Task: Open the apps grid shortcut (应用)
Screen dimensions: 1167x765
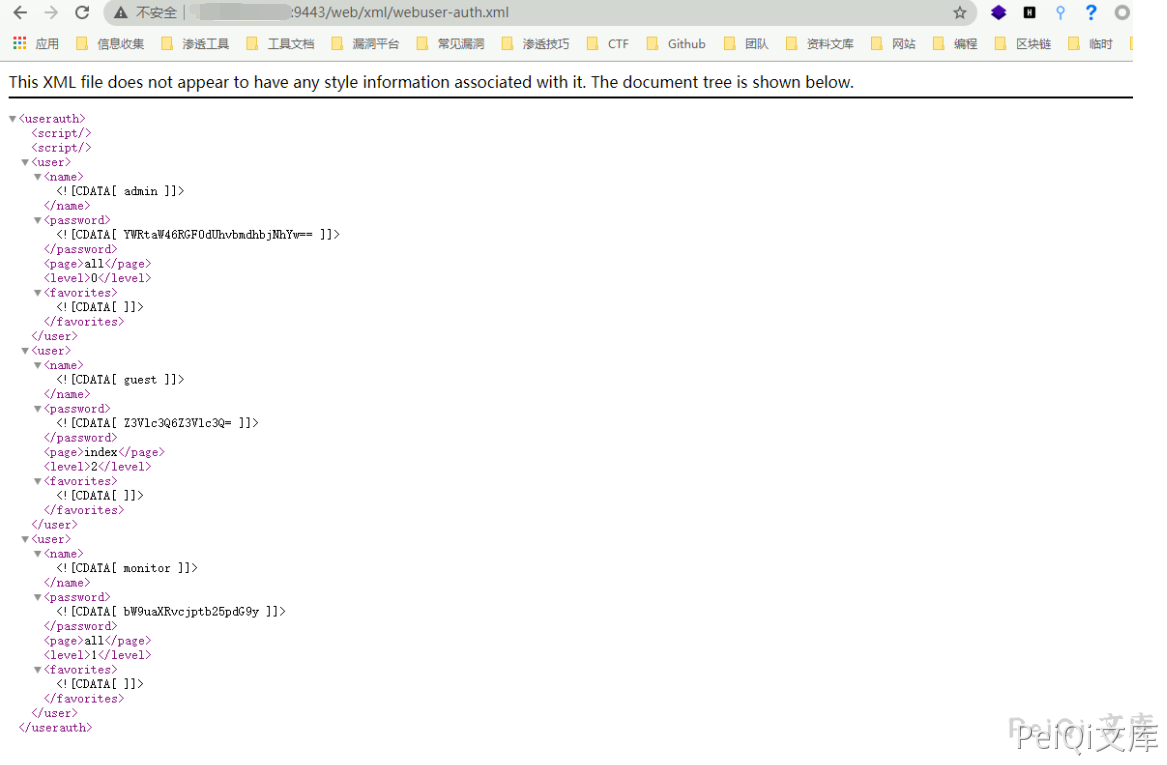Action: [35, 44]
